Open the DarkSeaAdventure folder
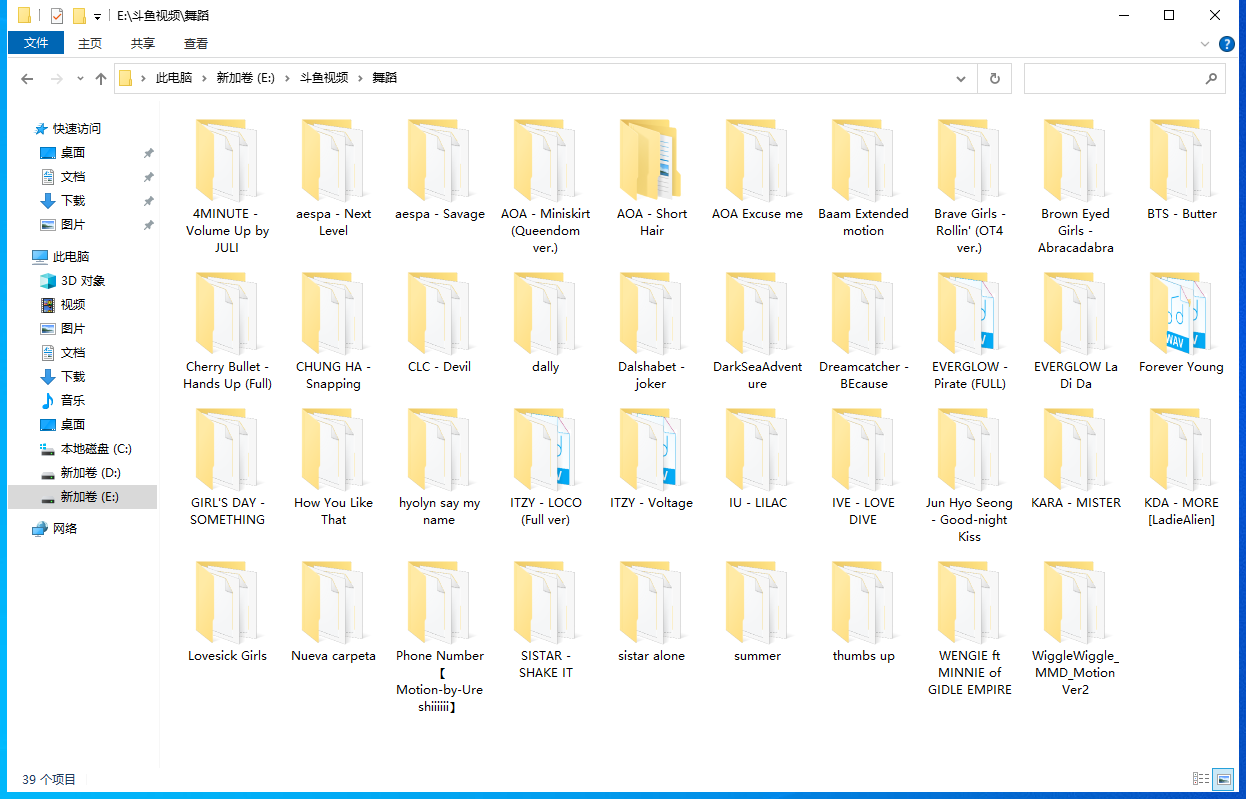 (x=757, y=331)
